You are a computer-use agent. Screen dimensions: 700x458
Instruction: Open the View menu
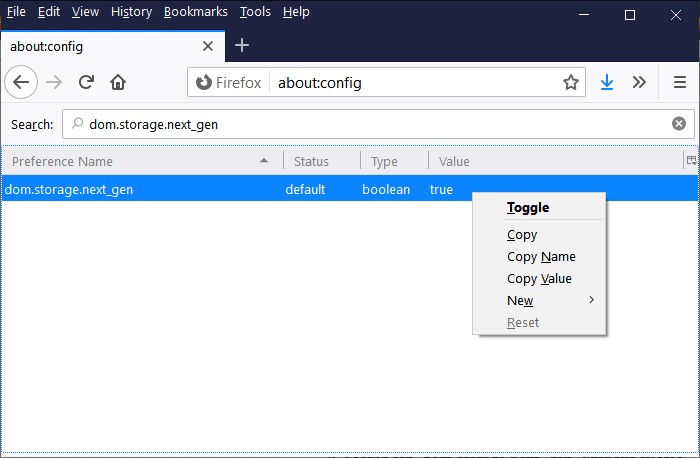85,12
